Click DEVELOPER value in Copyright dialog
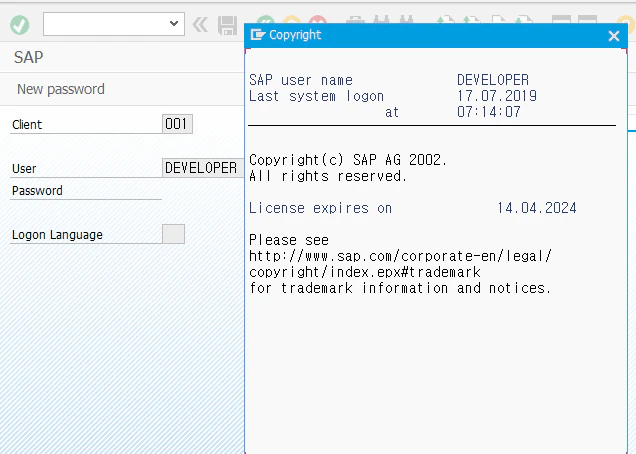 point(493,80)
